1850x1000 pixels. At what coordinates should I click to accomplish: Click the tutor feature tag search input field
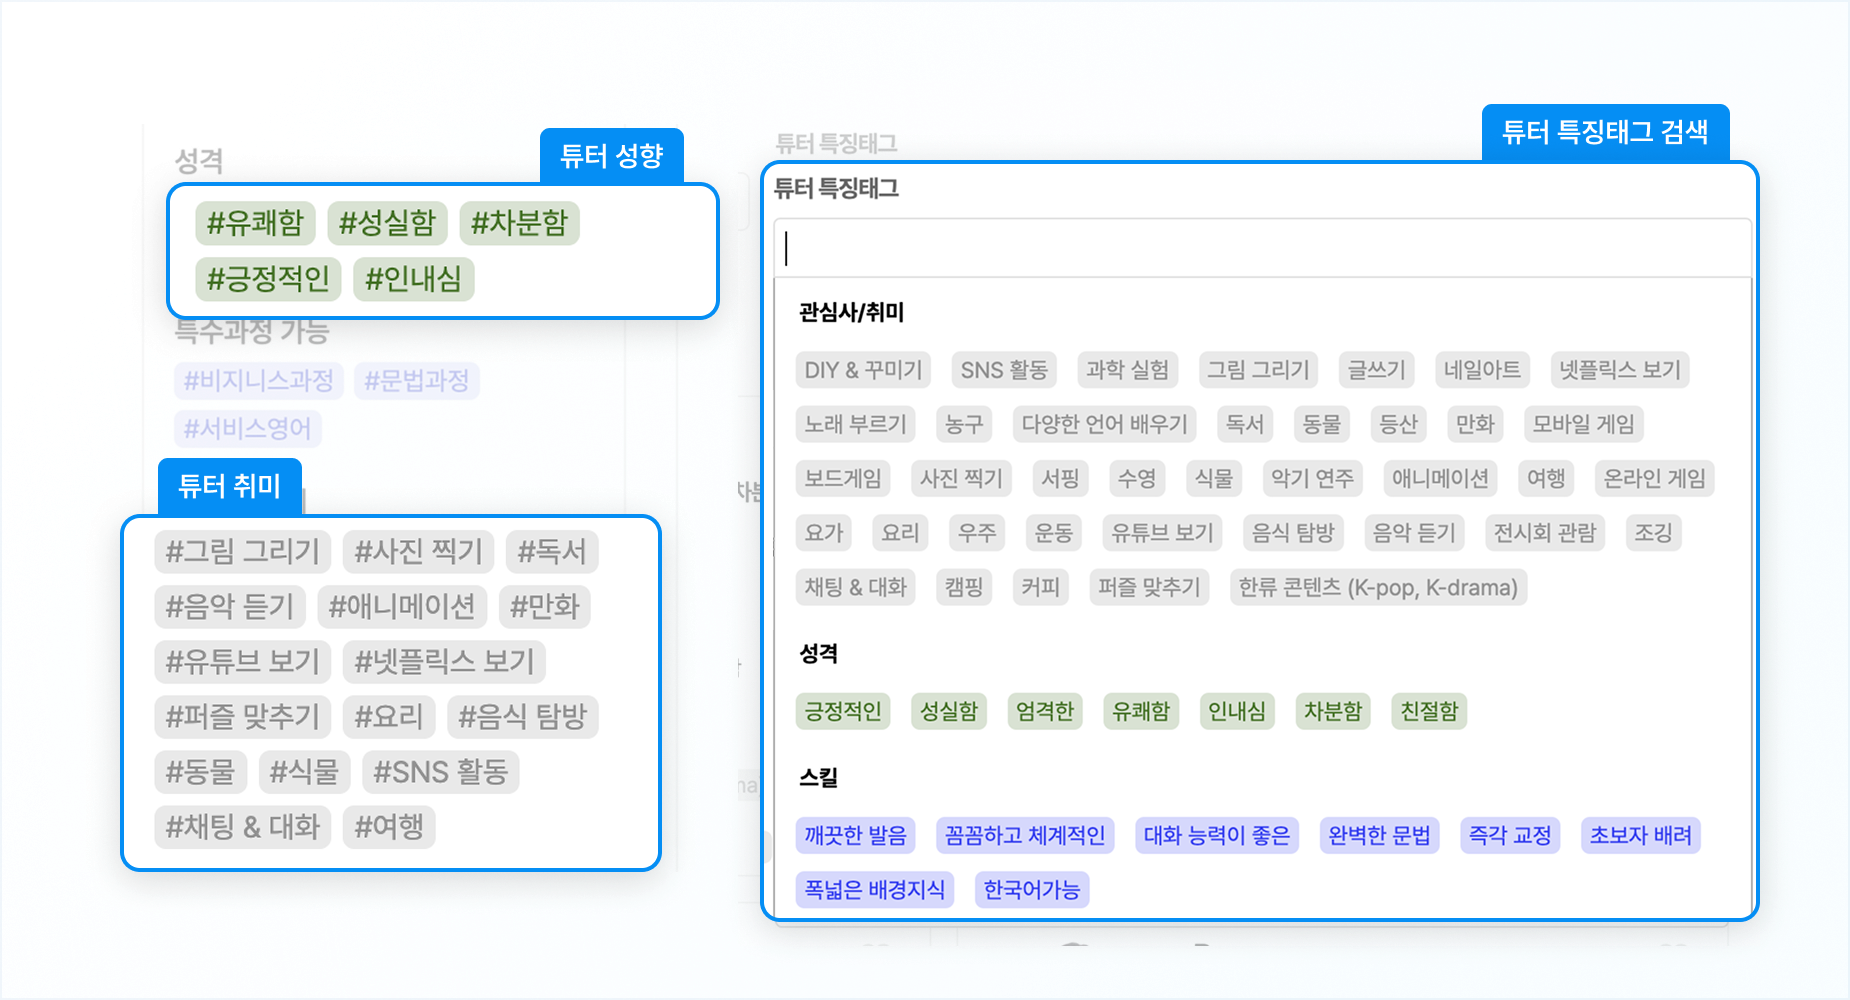1262,248
